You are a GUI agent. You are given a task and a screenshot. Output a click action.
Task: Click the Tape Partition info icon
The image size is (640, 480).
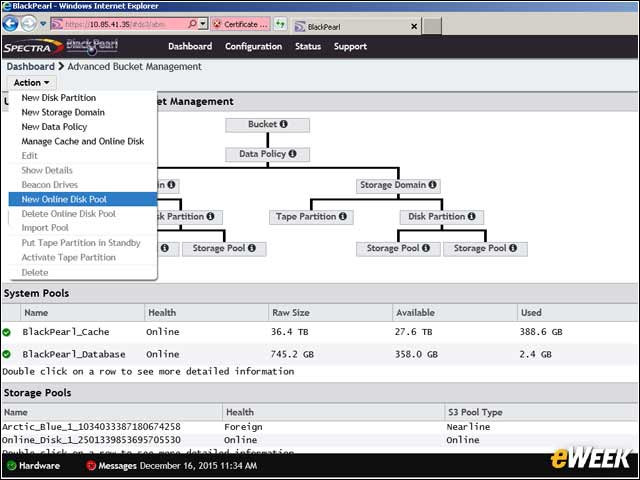pyautogui.click(x=342, y=216)
